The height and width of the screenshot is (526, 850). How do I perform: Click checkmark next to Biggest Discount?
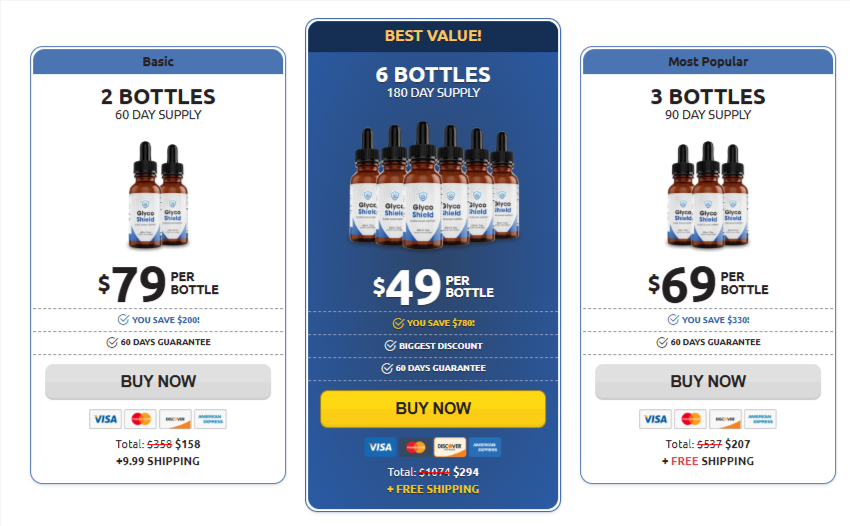pyautogui.click(x=390, y=346)
